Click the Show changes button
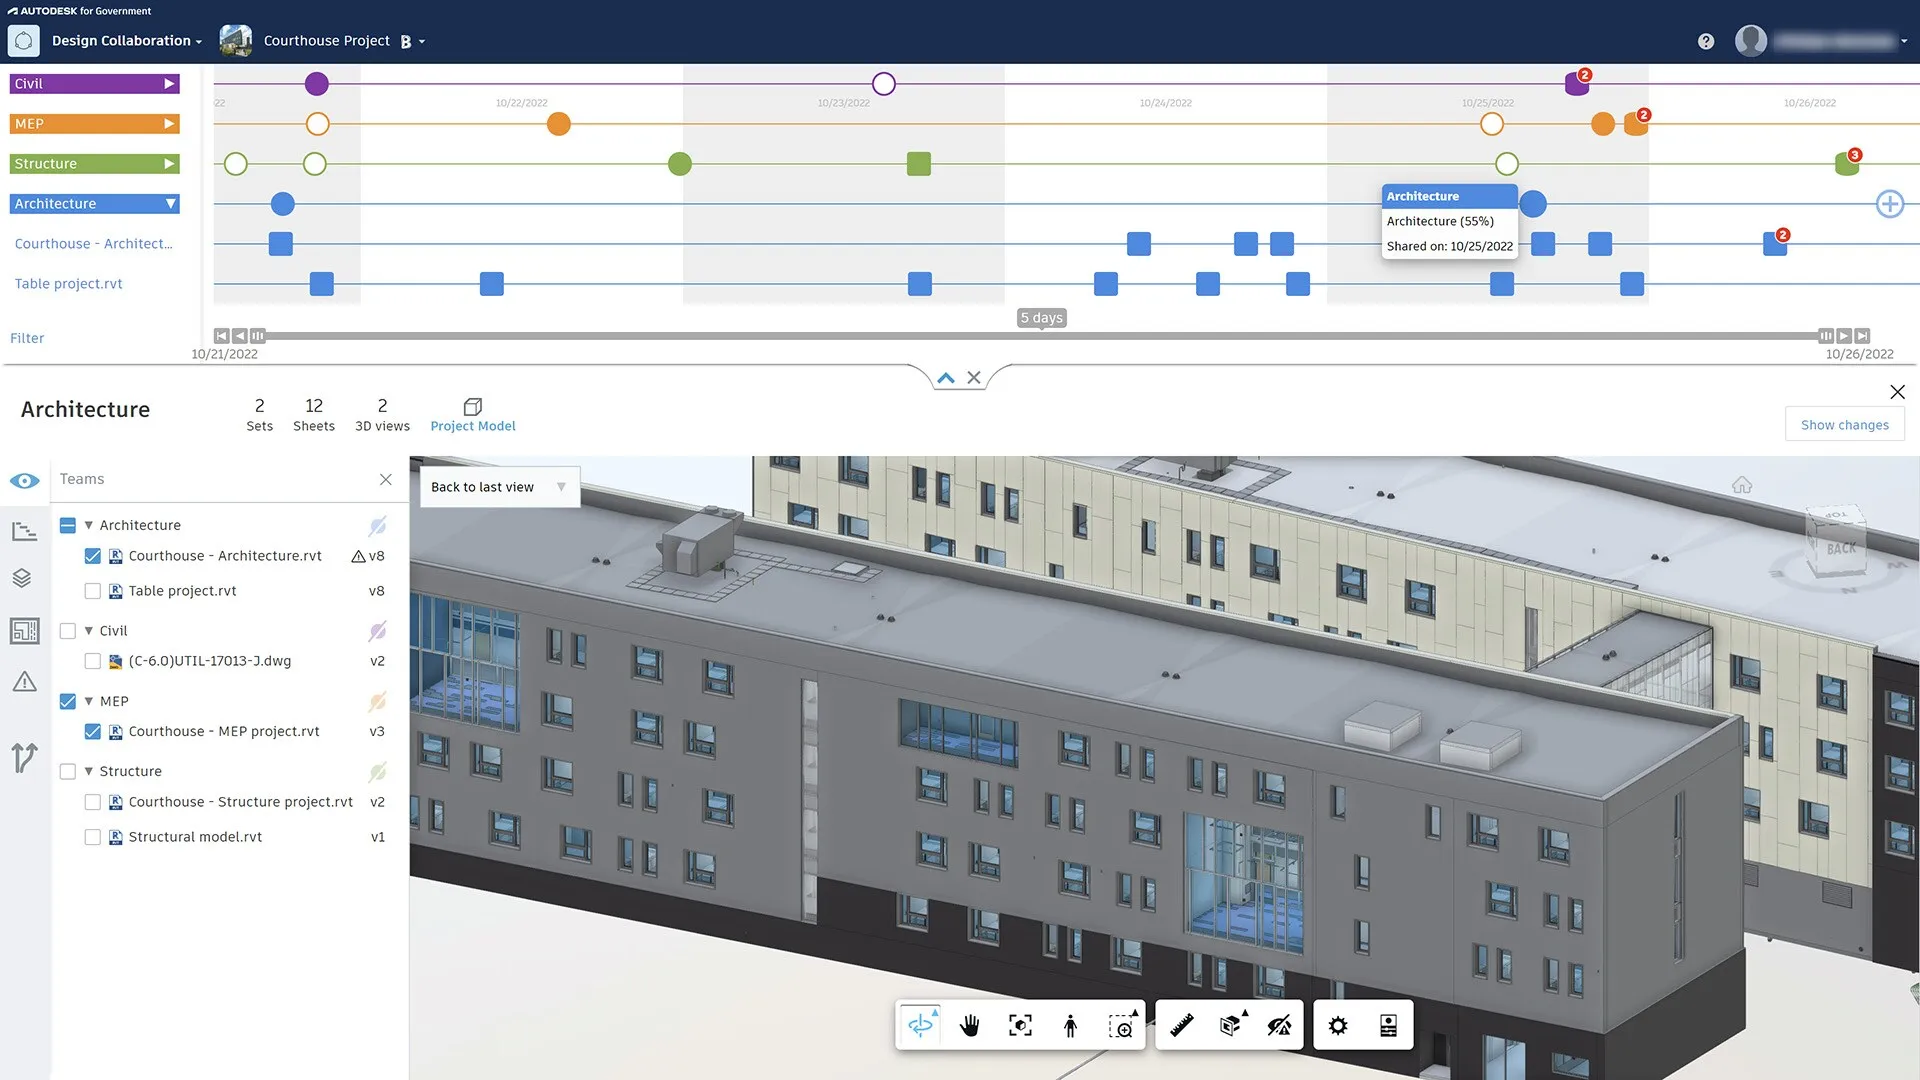1920x1080 pixels. click(x=1844, y=424)
